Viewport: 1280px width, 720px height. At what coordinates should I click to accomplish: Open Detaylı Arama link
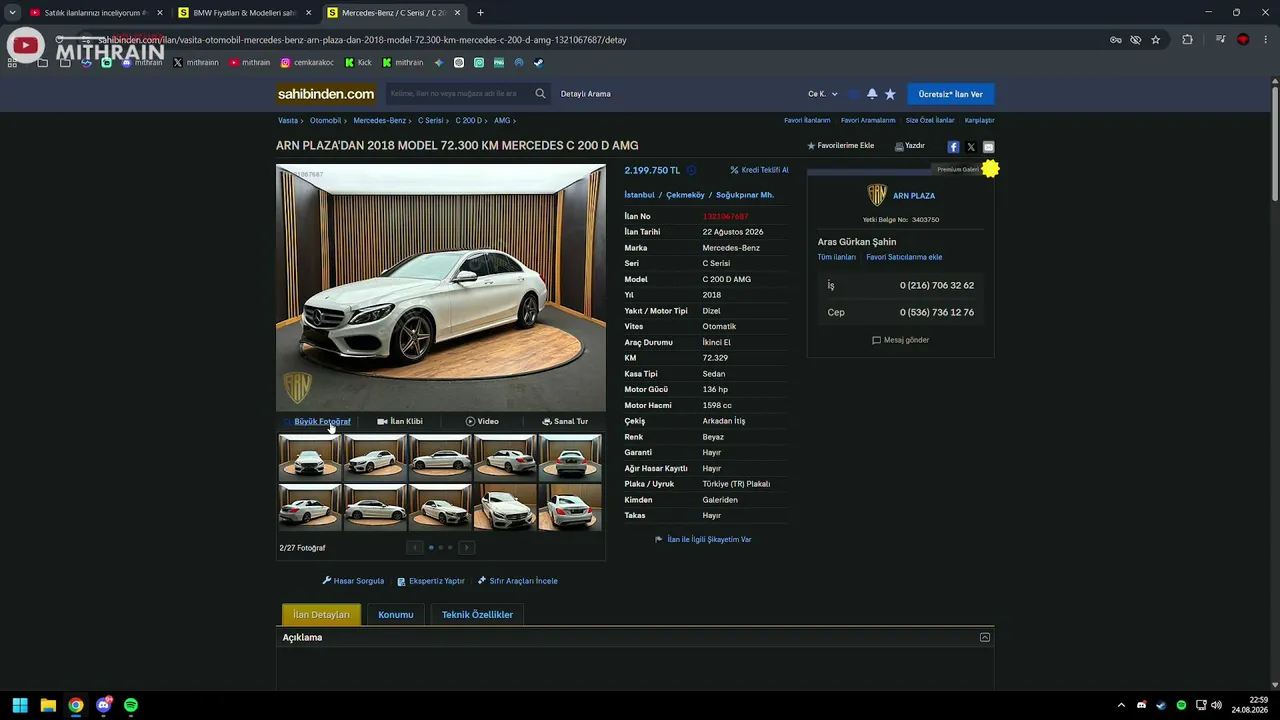tap(586, 94)
